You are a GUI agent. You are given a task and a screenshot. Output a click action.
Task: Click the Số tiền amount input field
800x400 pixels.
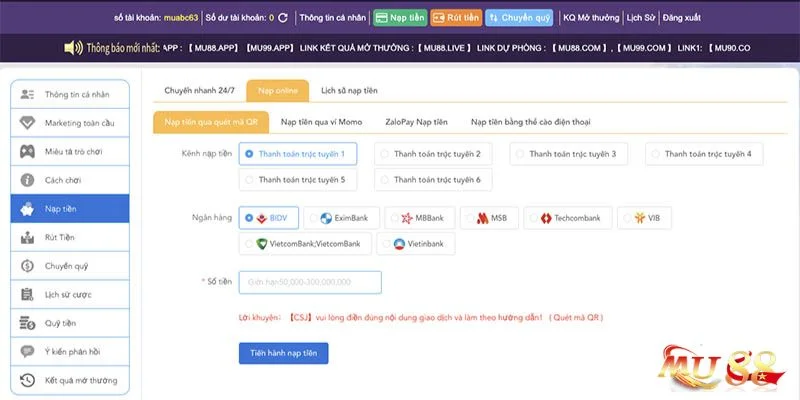(x=310, y=282)
